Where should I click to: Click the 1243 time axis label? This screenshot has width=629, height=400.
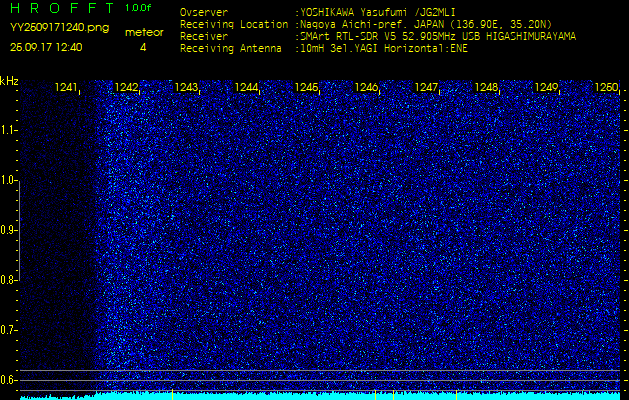pos(186,87)
